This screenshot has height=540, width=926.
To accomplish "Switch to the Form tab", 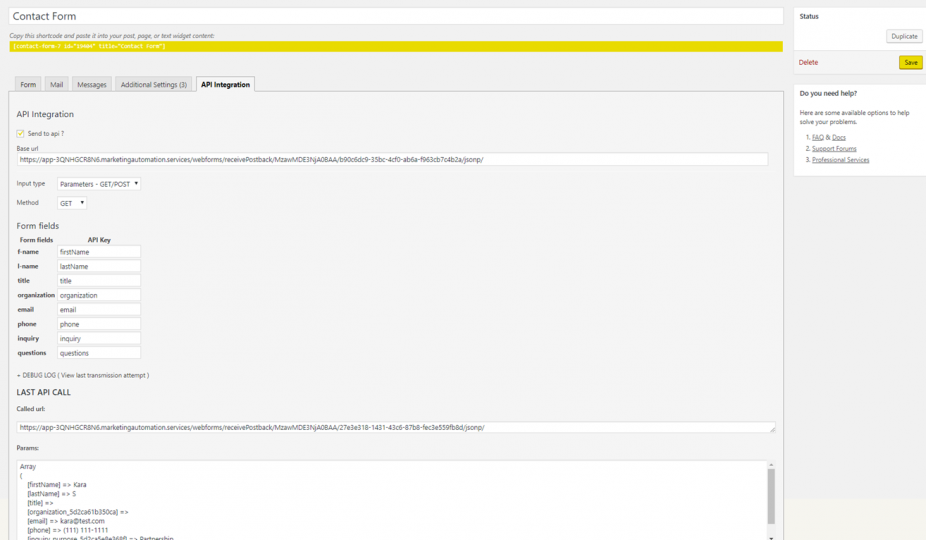I will tap(28, 85).
